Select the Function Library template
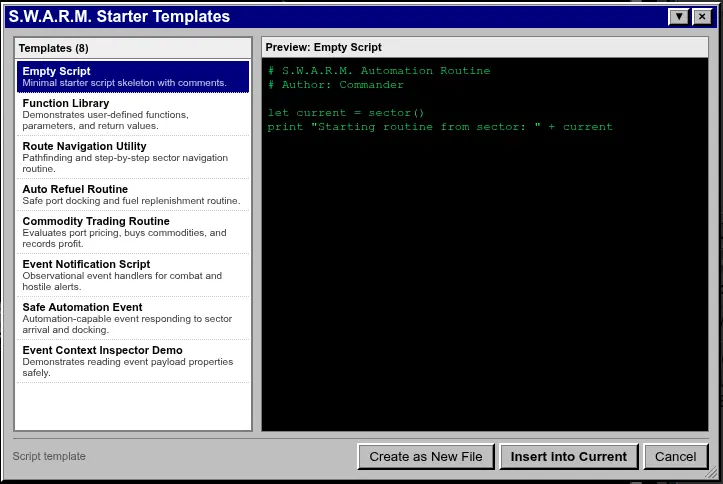Viewport: 723px width, 484px height. [x=133, y=114]
